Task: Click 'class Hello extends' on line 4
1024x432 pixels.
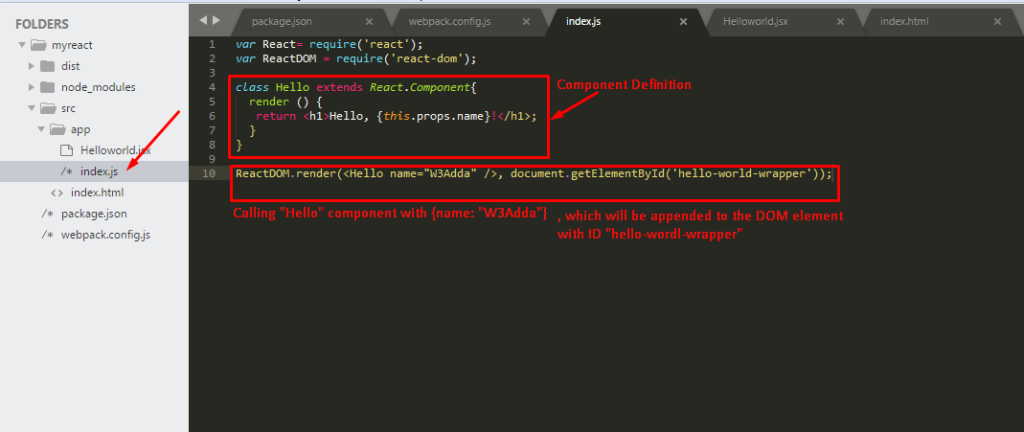Action: 300,87
